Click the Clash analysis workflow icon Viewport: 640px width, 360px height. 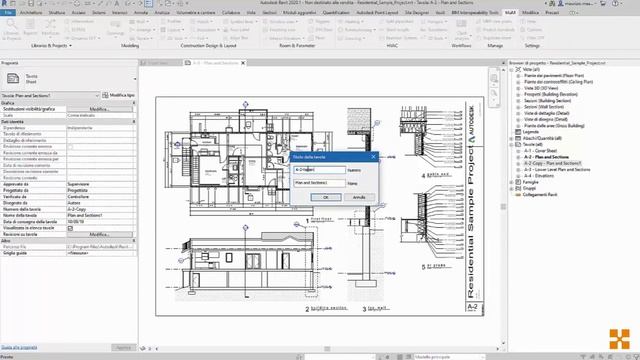pyautogui.click(x=462, y=29)
